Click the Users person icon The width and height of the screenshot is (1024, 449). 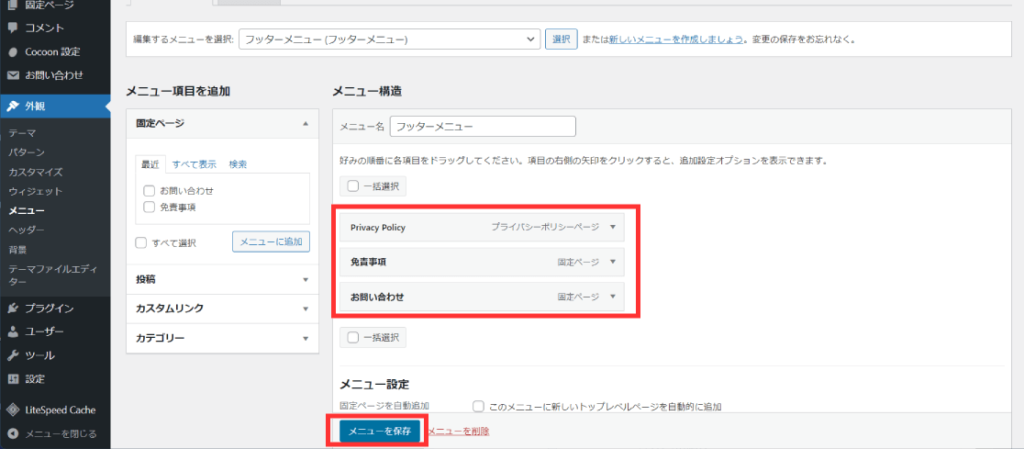[13, 332]
